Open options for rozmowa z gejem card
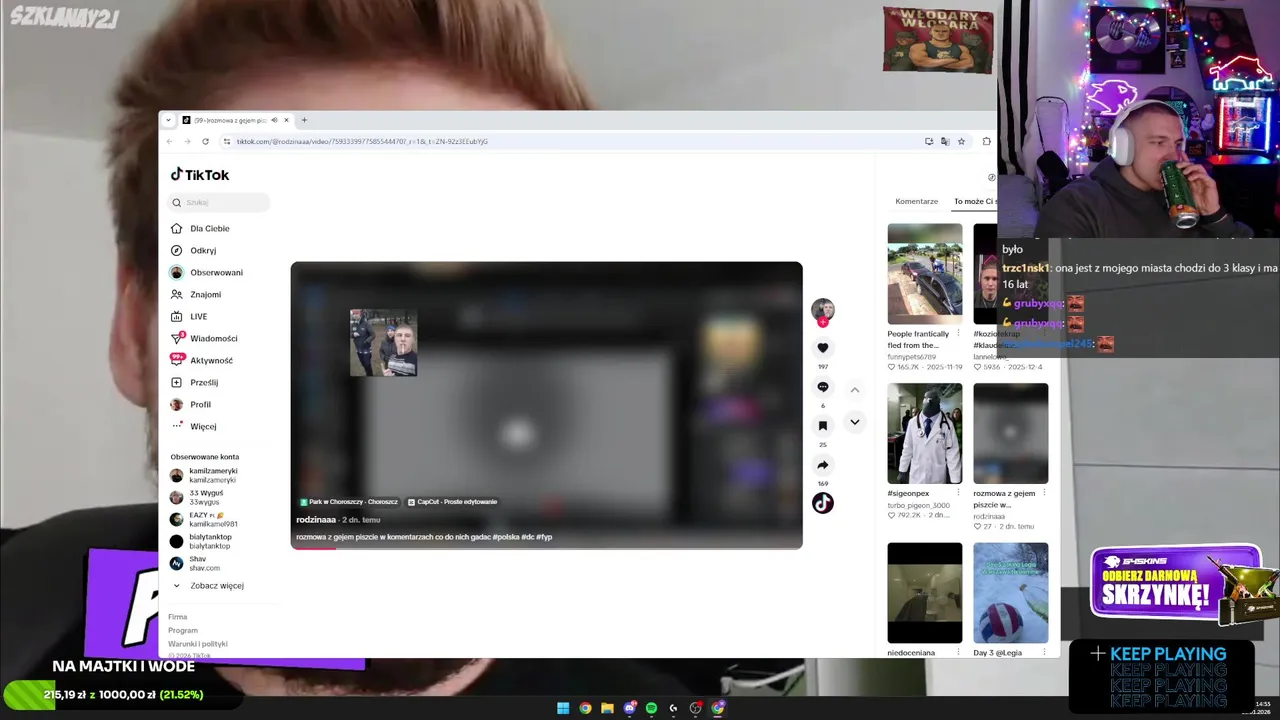This screenshot has height=720, width=1280. (1045, 493)
